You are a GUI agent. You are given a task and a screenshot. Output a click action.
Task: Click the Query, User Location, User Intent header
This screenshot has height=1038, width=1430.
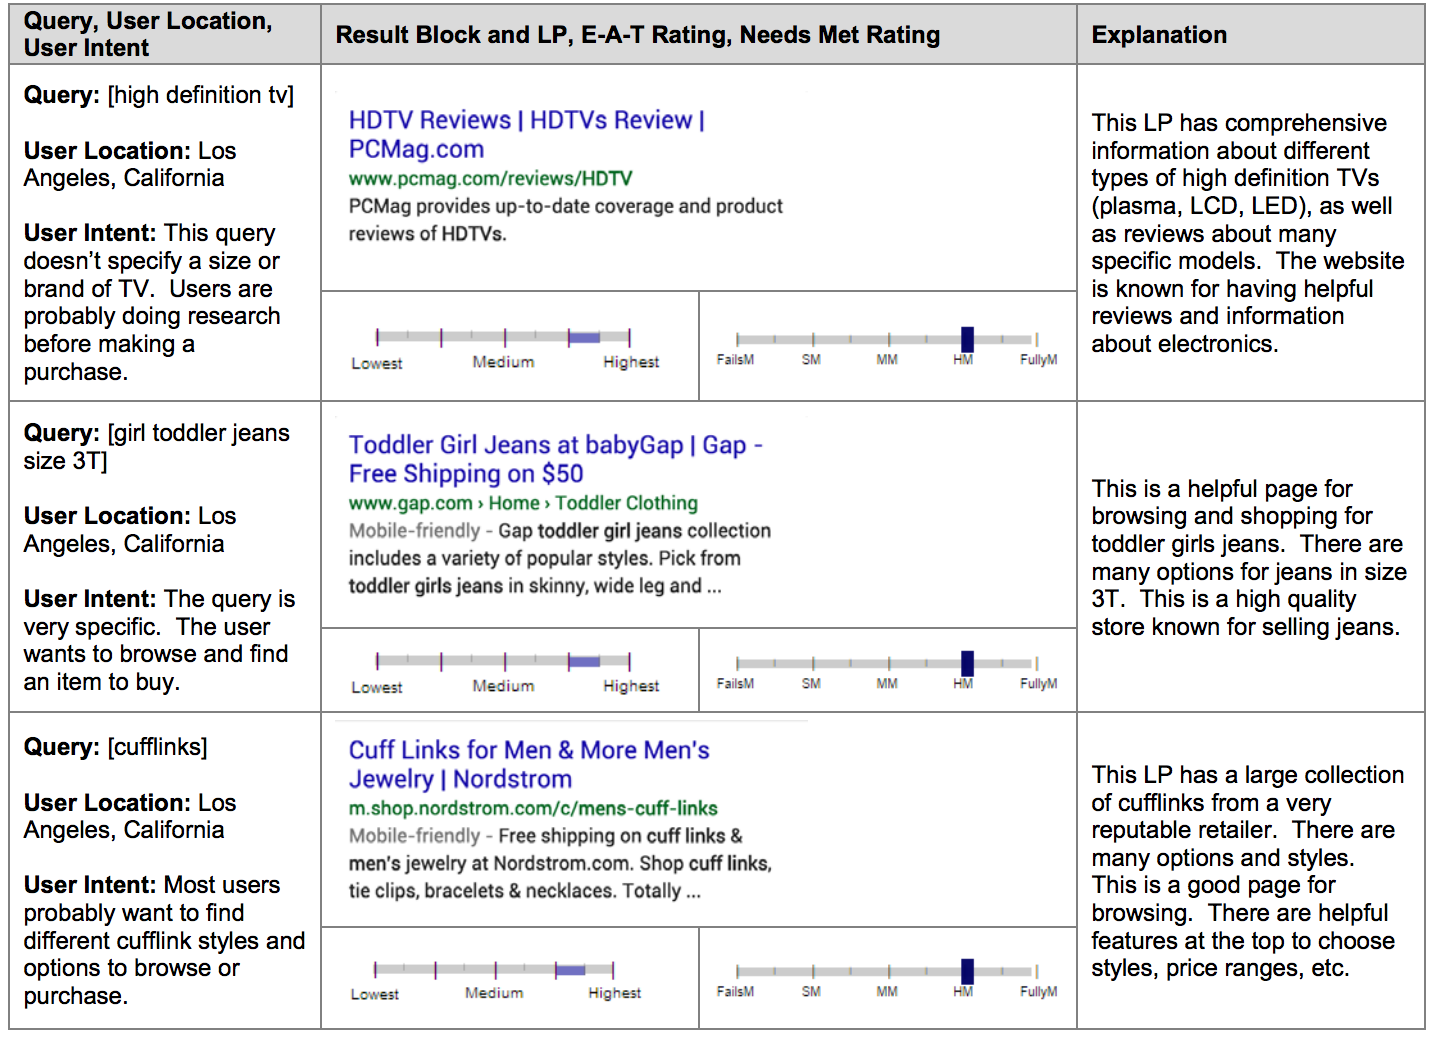pos(147,34)
